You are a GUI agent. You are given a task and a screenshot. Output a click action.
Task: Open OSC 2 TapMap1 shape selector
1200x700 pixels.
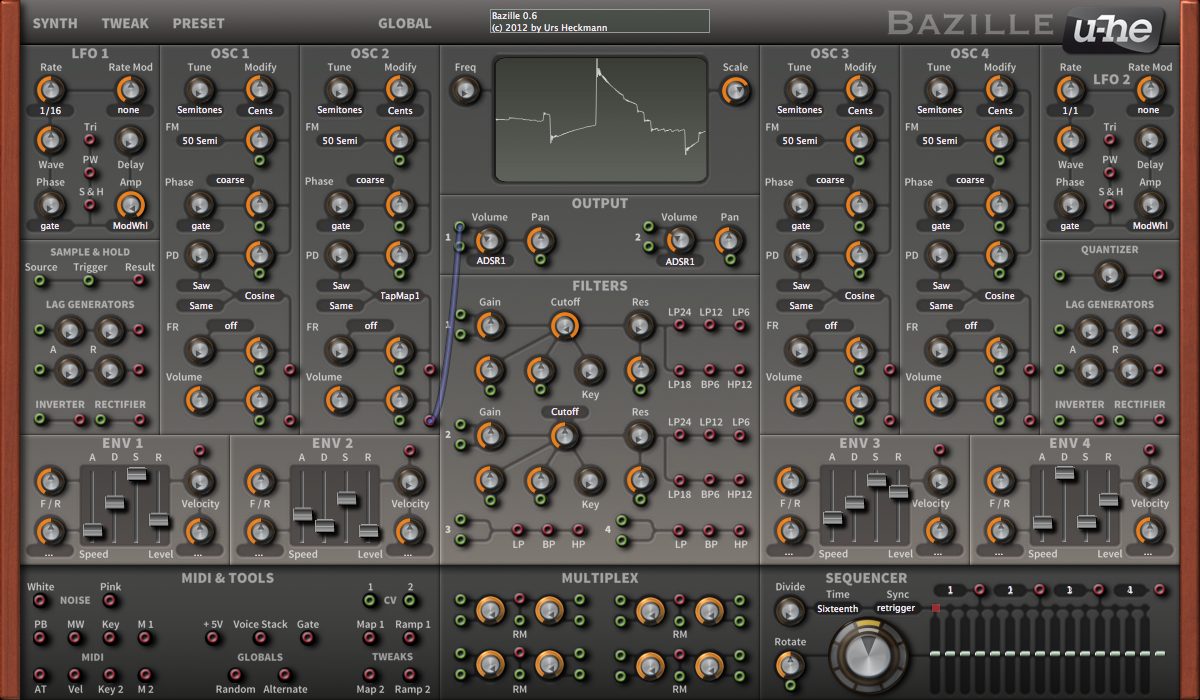(400, 296)
